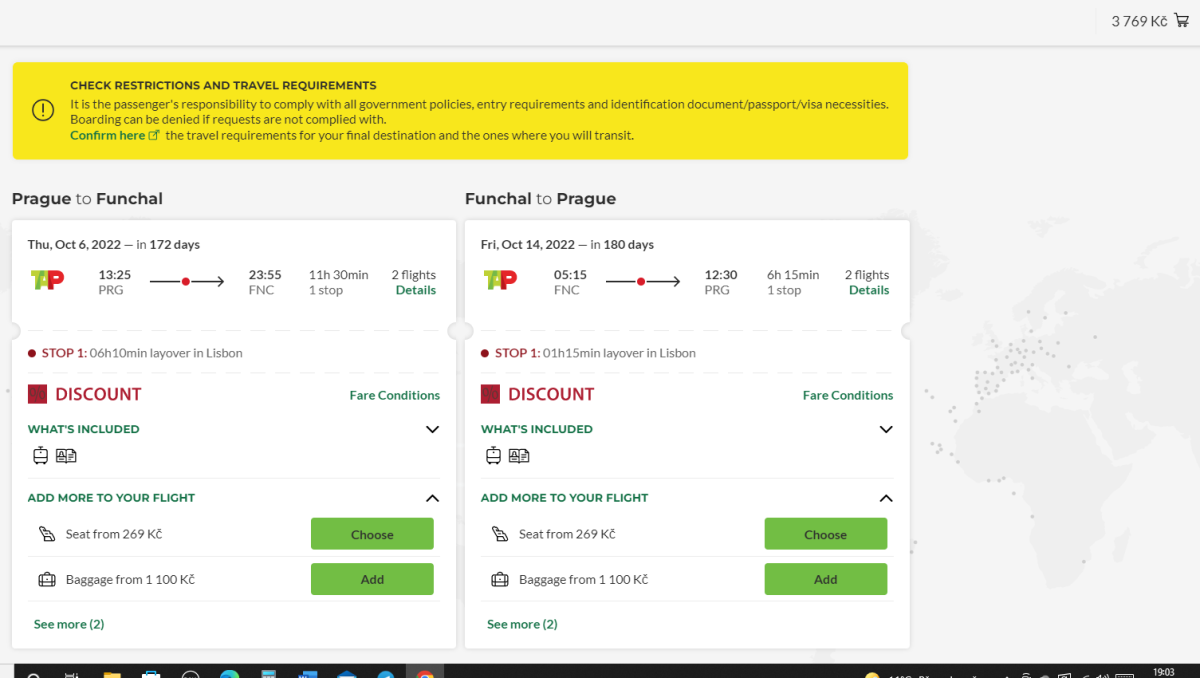Screen dimensions: 1200x678
Task: Collapse Add More To Your Flight on return card
Action: pos(885,498)
